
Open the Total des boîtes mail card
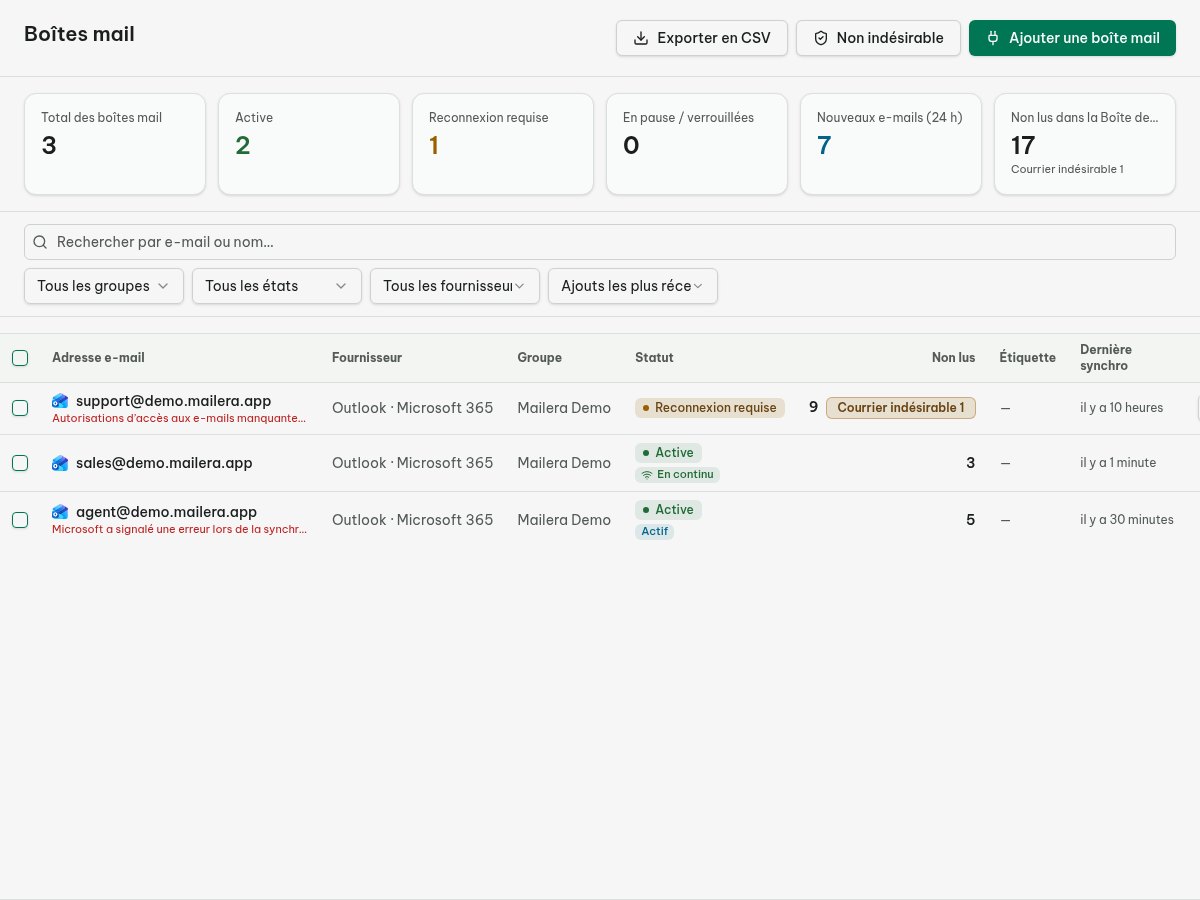tap(115, 144)
